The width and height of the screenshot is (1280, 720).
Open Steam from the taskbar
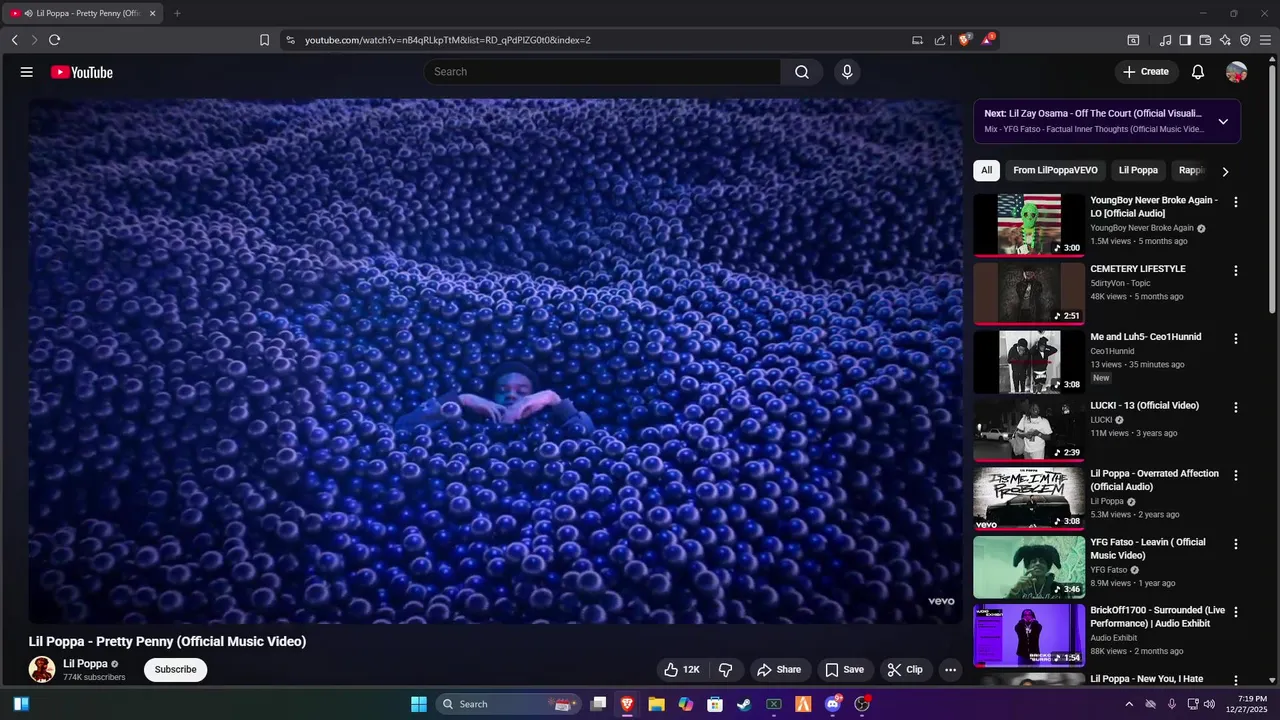click(744, 704)
